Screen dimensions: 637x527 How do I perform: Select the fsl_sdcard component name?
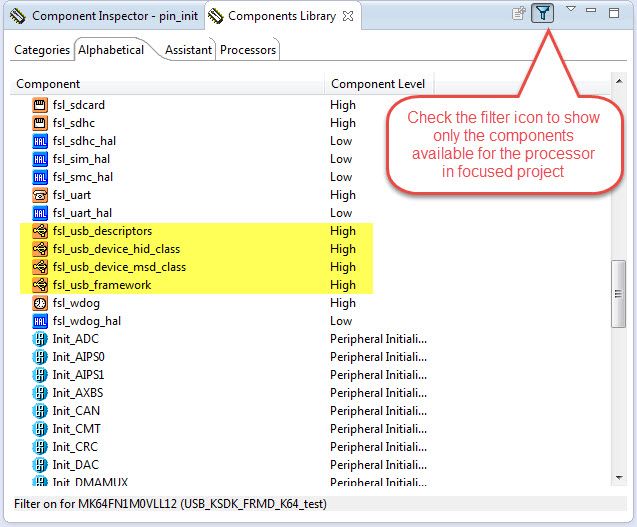[x=78, y=105]
